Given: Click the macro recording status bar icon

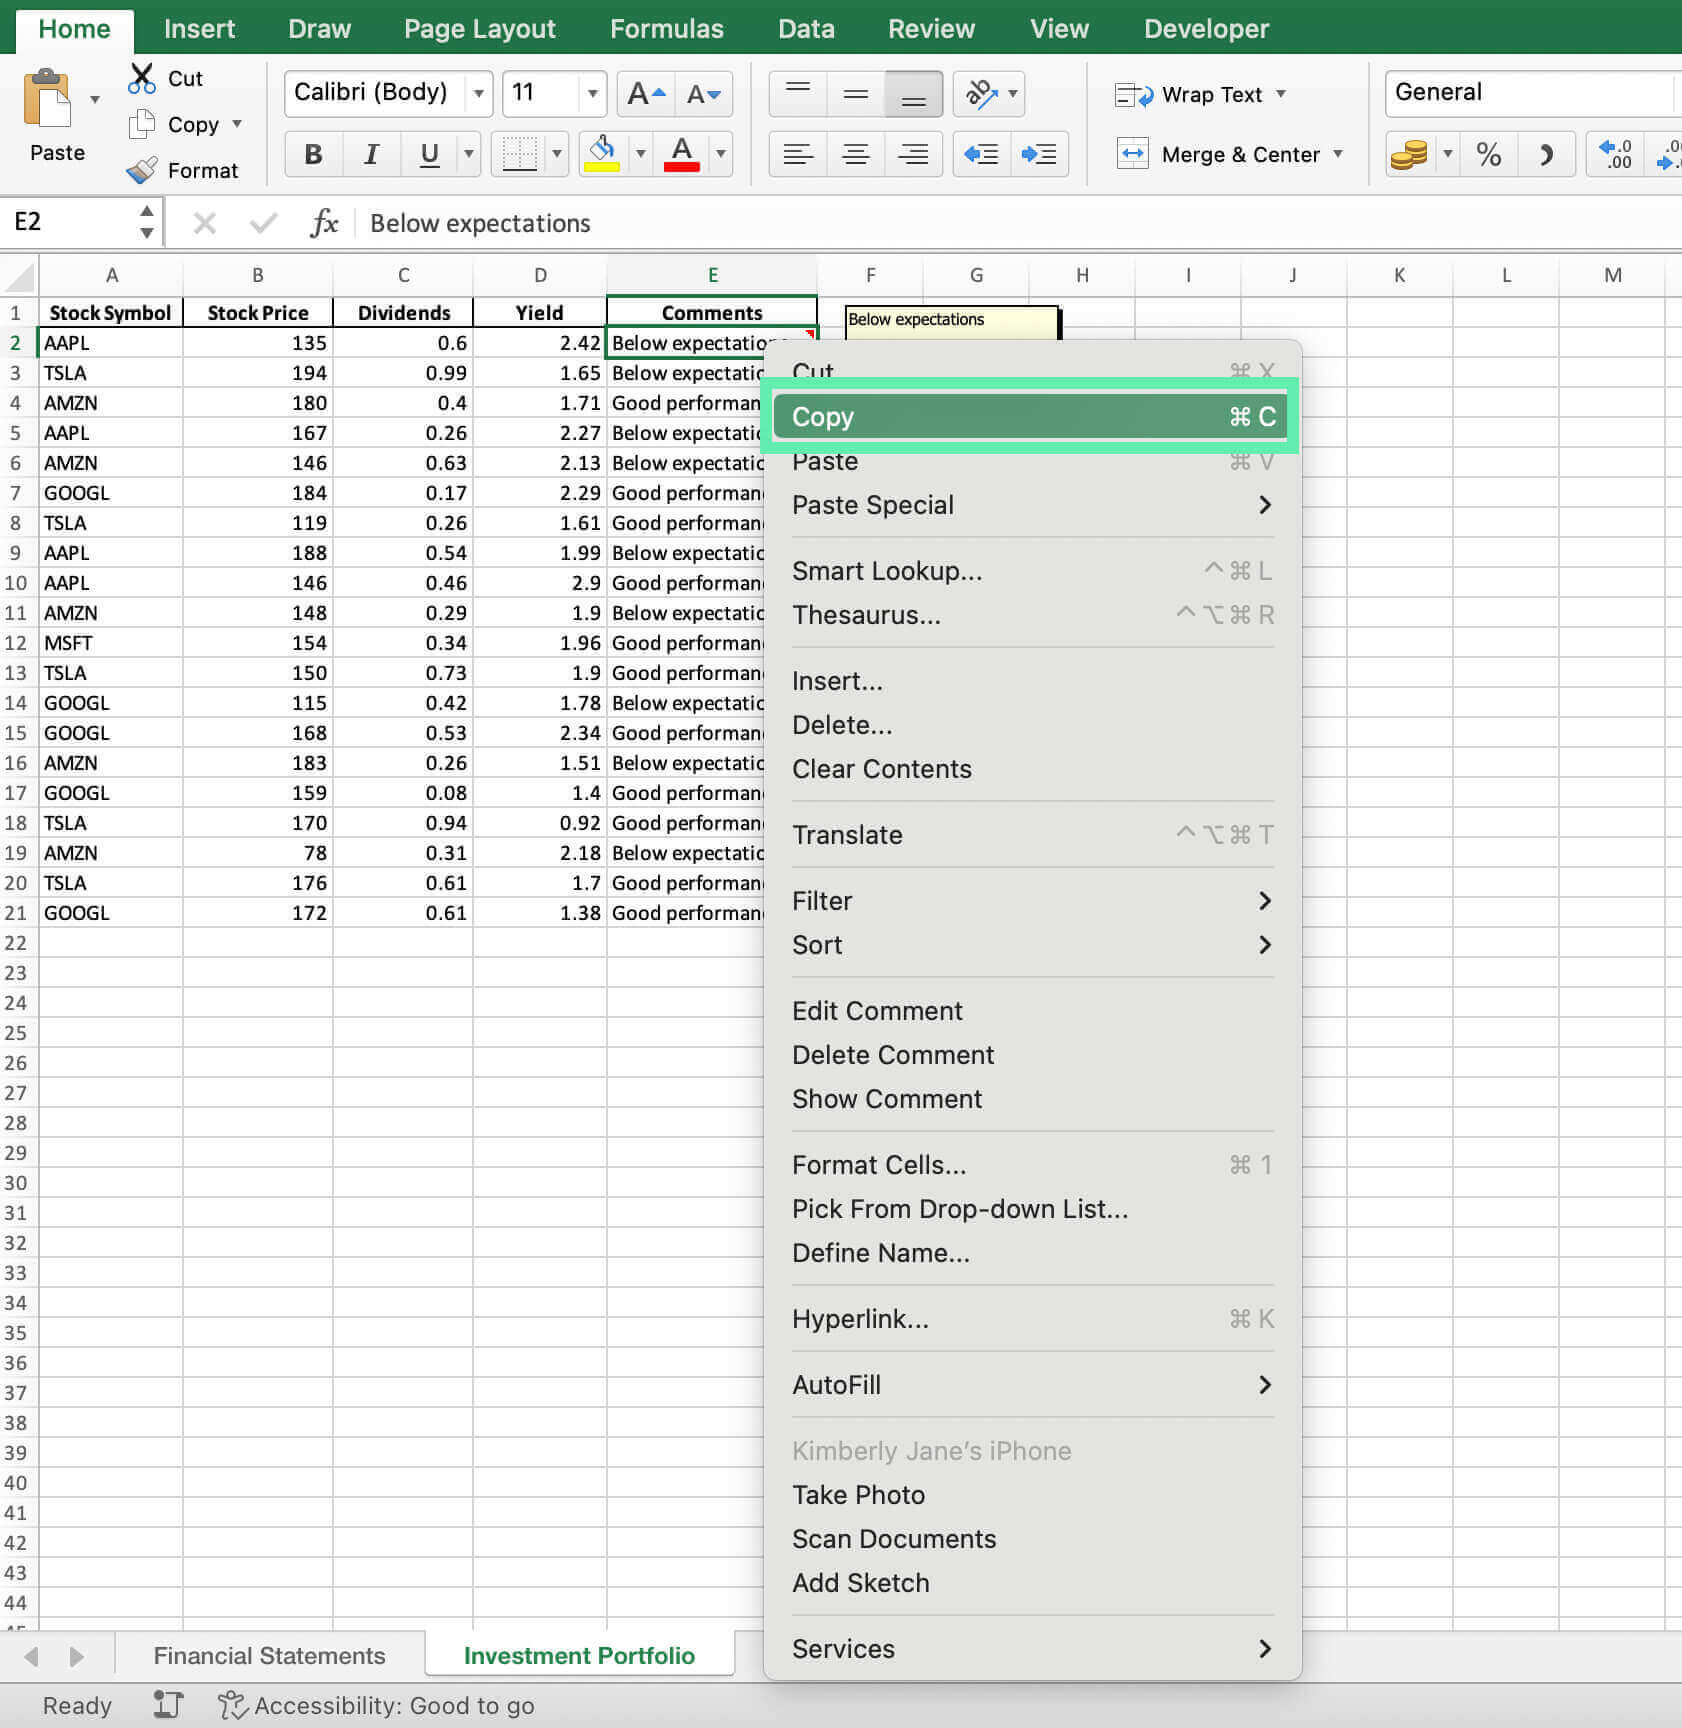Looking at the screenshot, I should [x=168, y=1705].
